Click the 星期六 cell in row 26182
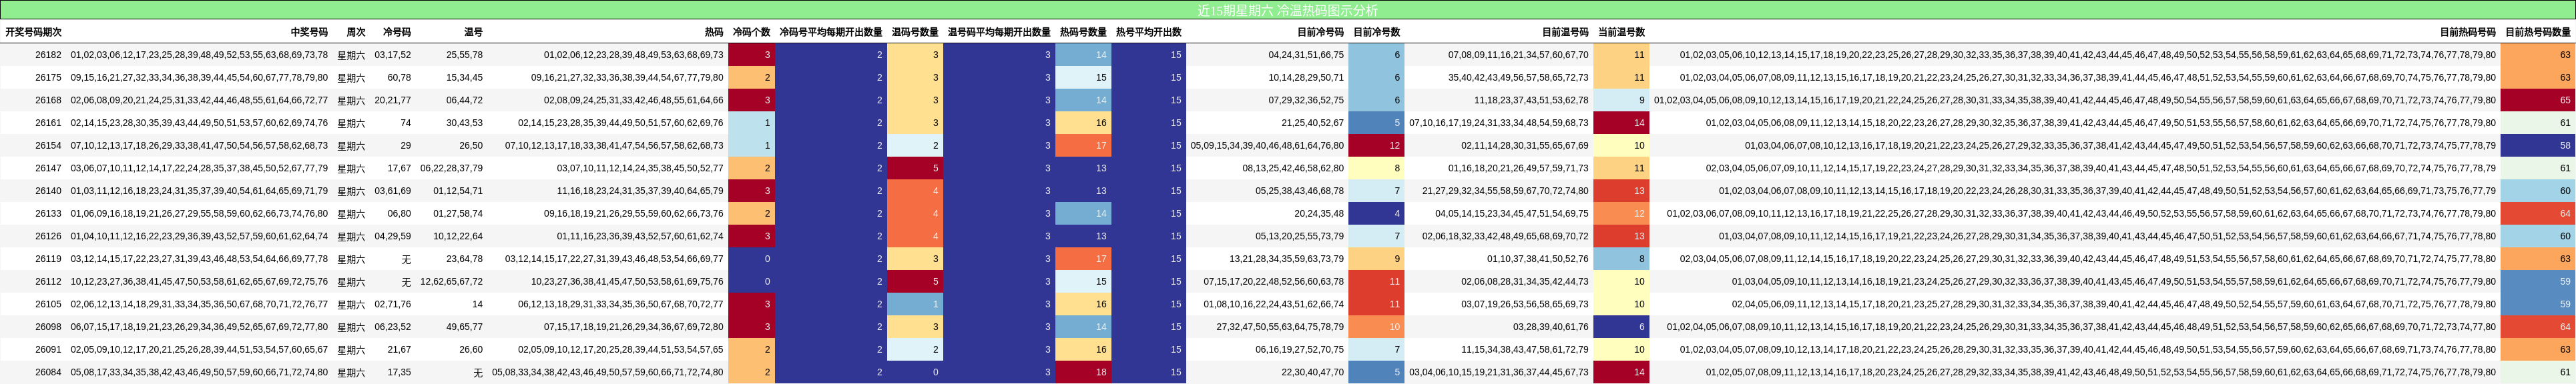Screen dimensions: 2576x384 point(351,55)
